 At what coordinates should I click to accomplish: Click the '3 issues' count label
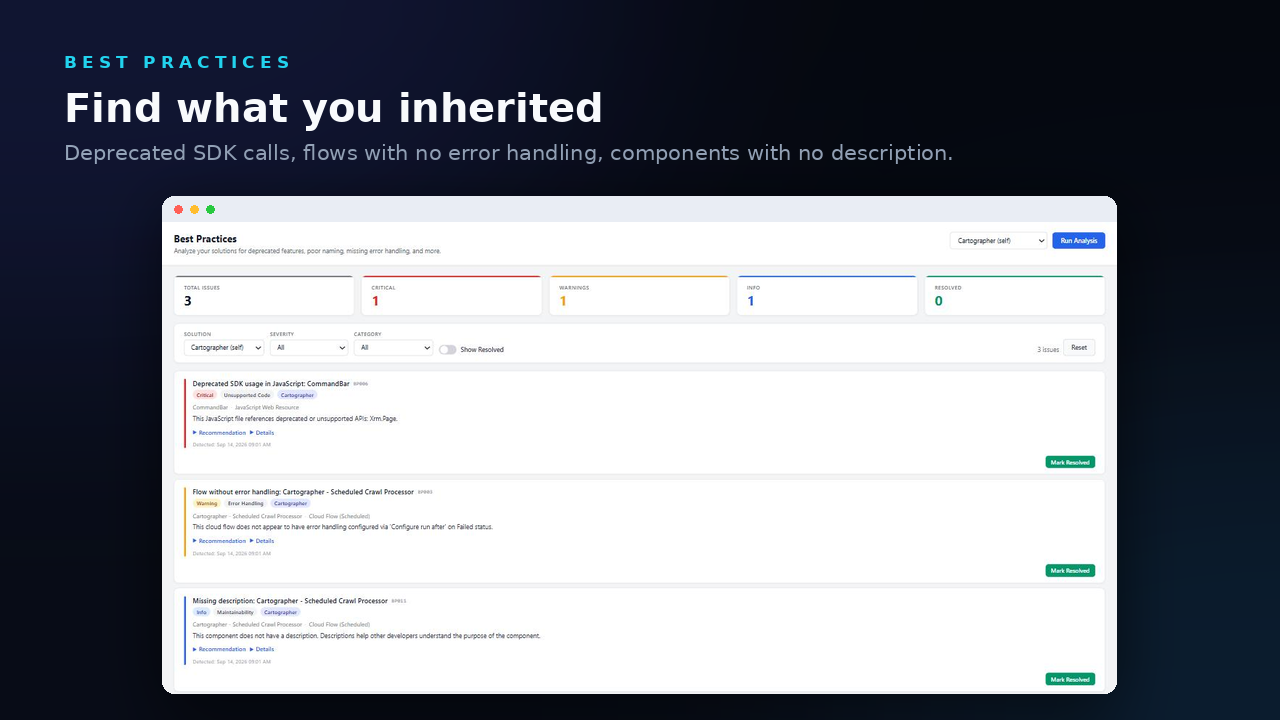point(1048,350)
